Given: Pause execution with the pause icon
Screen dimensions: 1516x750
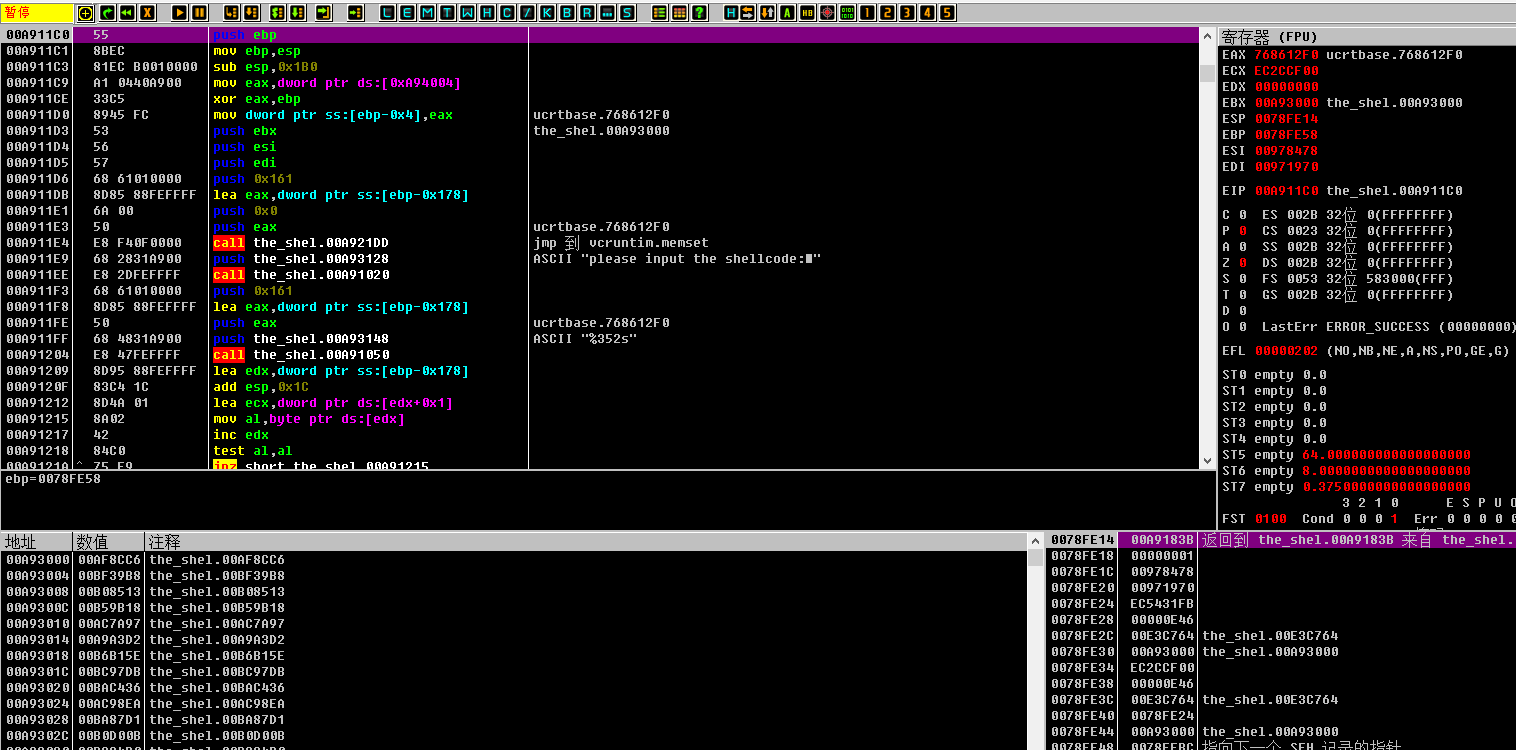Looking at the screenshot, I should coord(200,13).
